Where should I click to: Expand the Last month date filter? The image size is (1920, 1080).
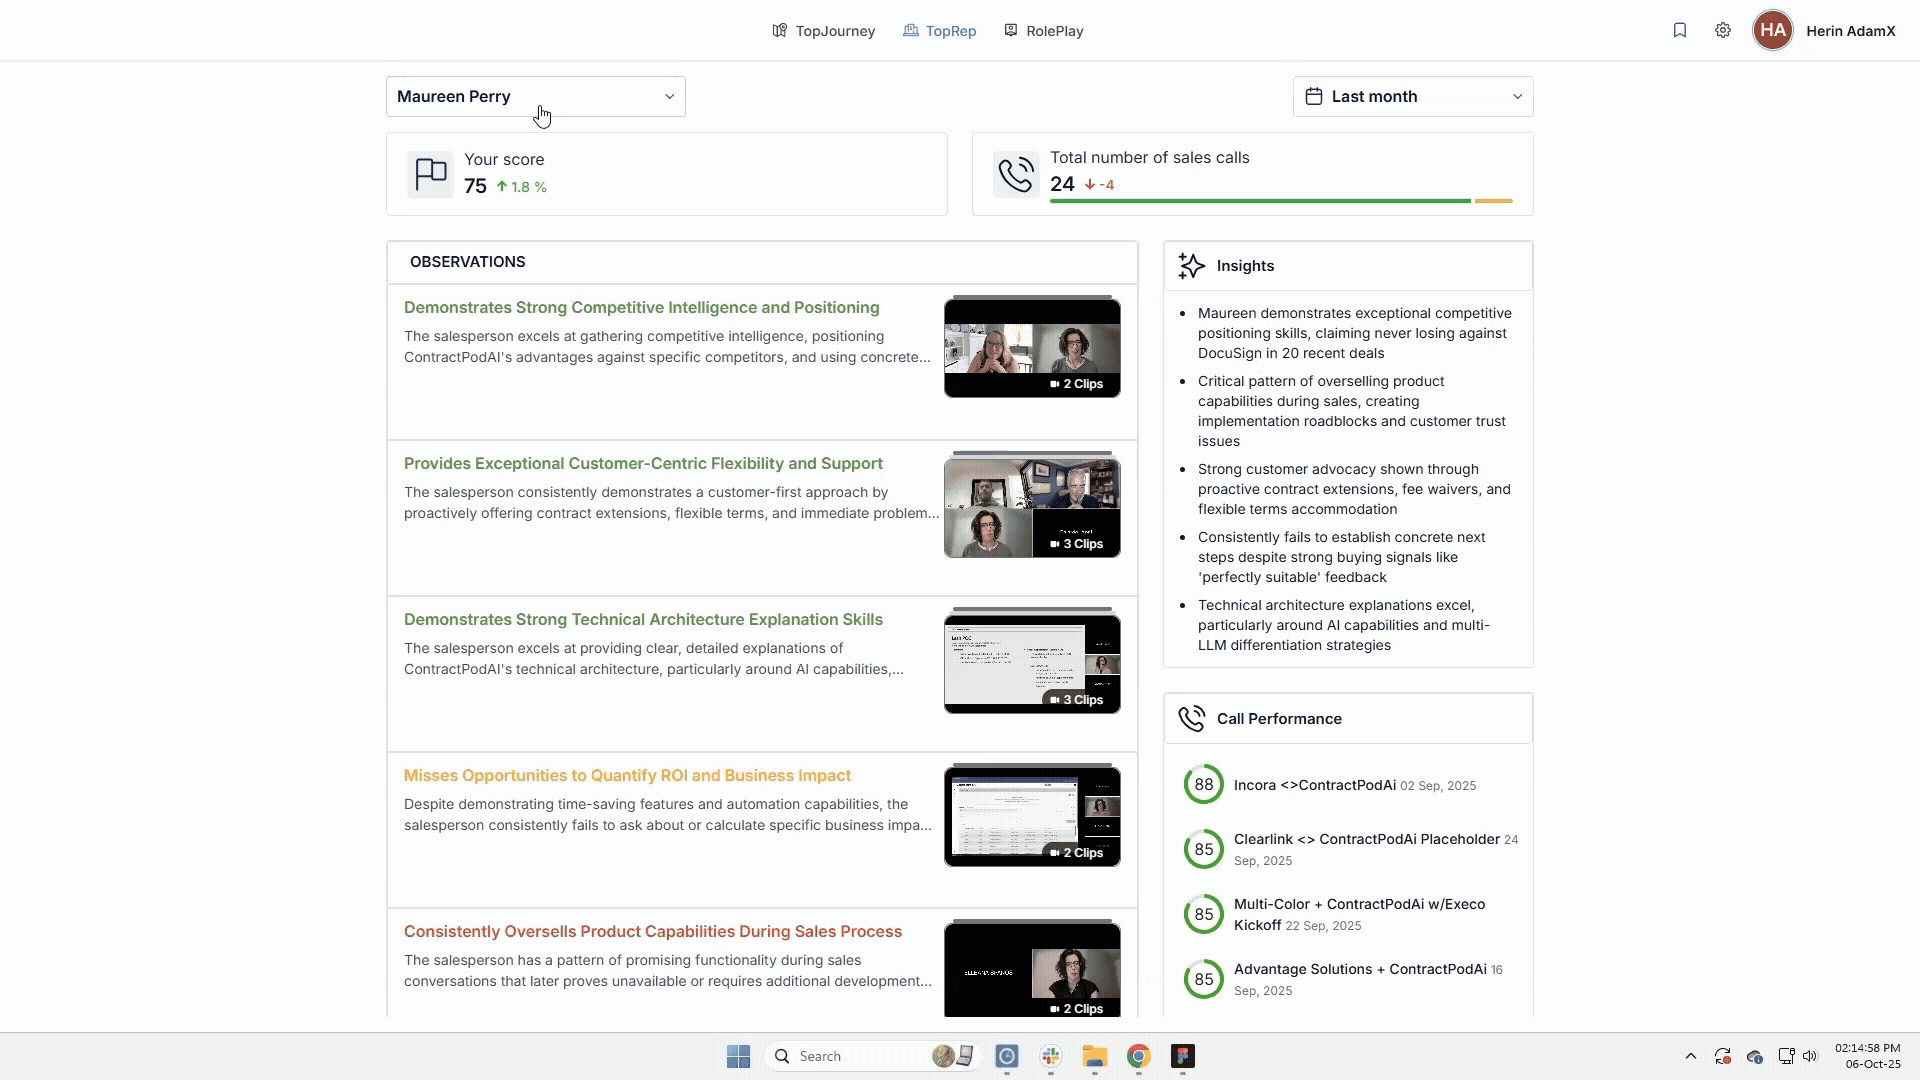(1412, 97)
